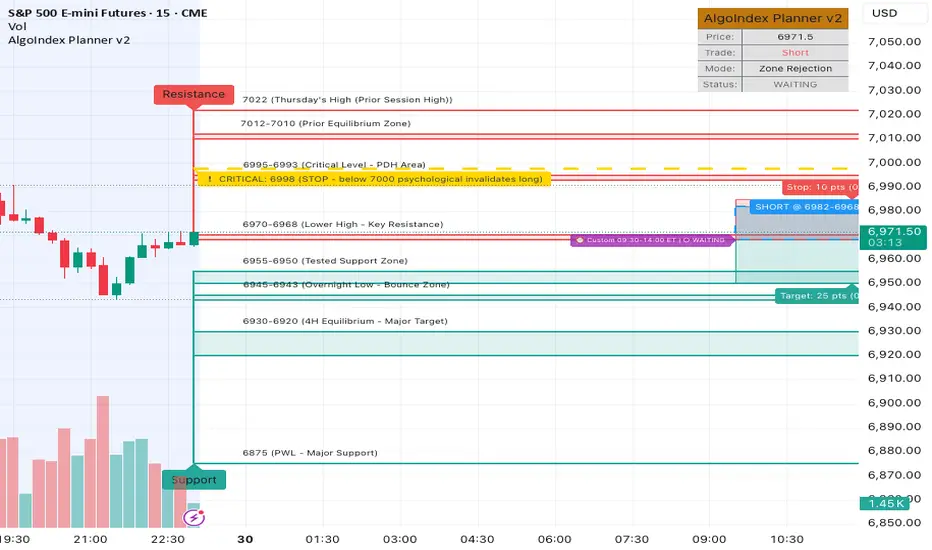Click the 01:30 time axis label

coord(322,539)
